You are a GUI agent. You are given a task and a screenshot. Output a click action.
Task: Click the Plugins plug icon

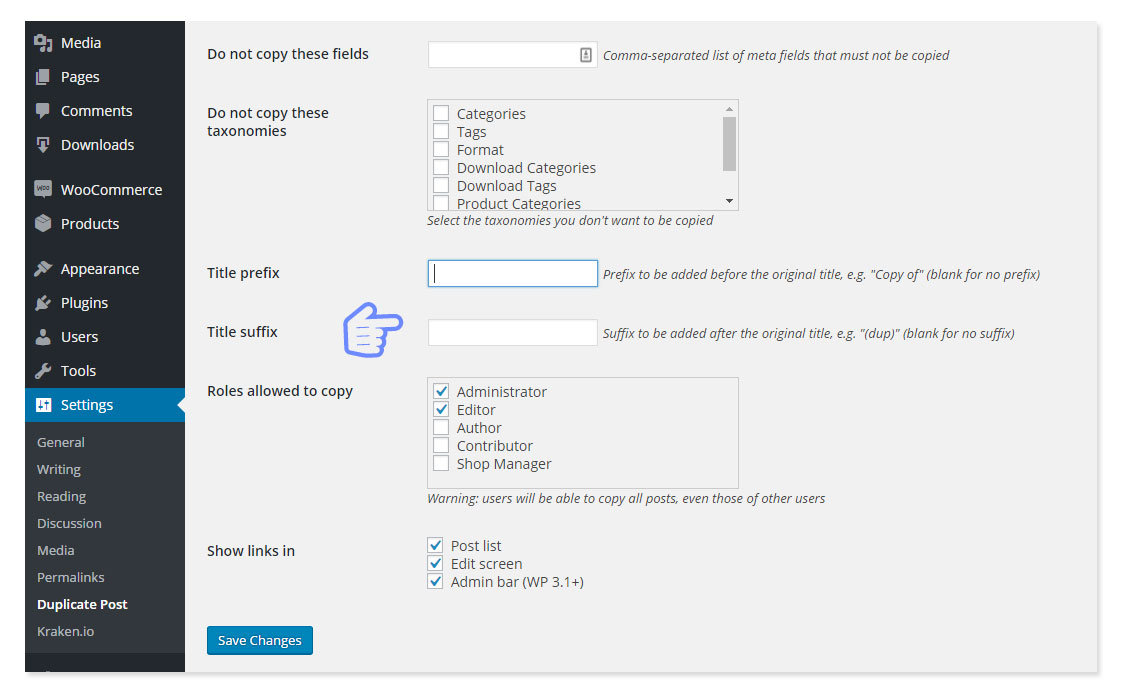coord(43,303)
